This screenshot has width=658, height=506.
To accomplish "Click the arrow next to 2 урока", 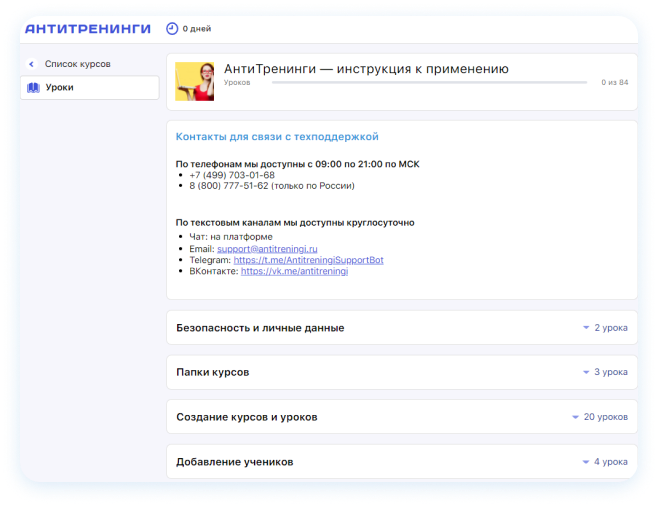I will coord(586,328).
